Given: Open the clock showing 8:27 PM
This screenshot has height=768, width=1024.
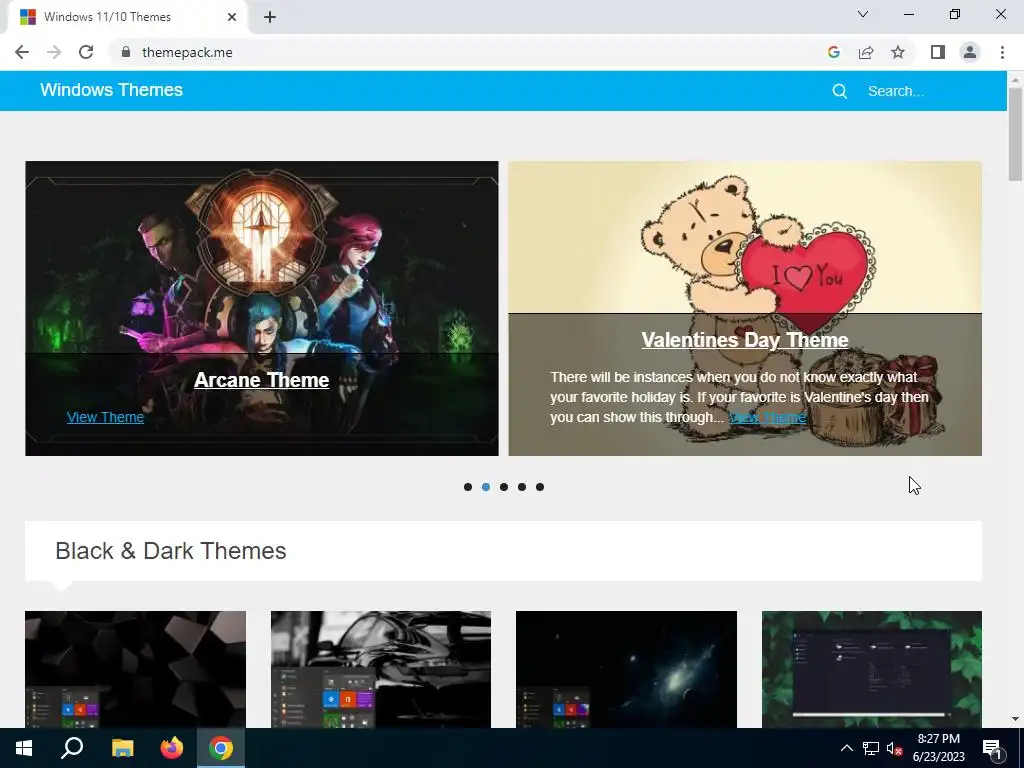Looking at the screenshot, I should (x=938, y=748).
